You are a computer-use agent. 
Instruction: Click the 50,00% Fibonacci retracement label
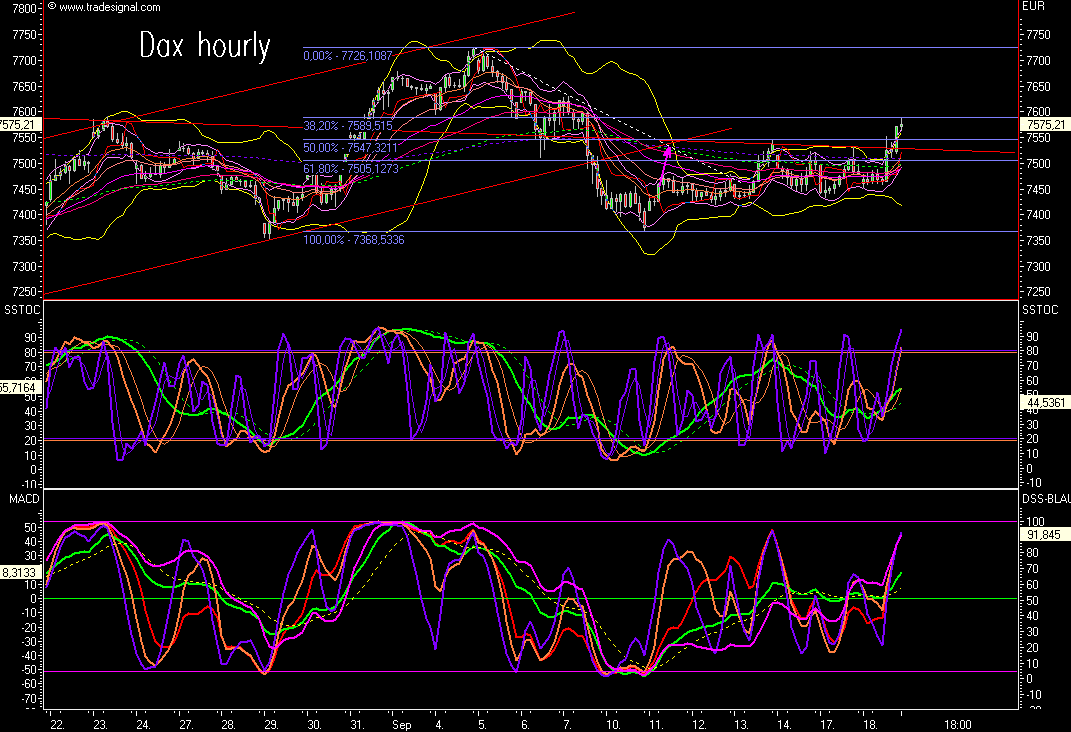click(x=347, y=147)
